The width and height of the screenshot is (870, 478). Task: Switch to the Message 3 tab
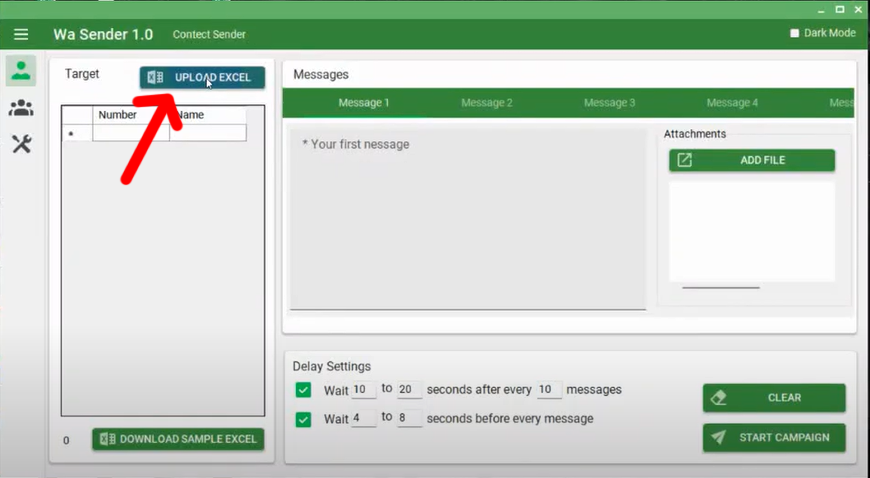point(609,103)
